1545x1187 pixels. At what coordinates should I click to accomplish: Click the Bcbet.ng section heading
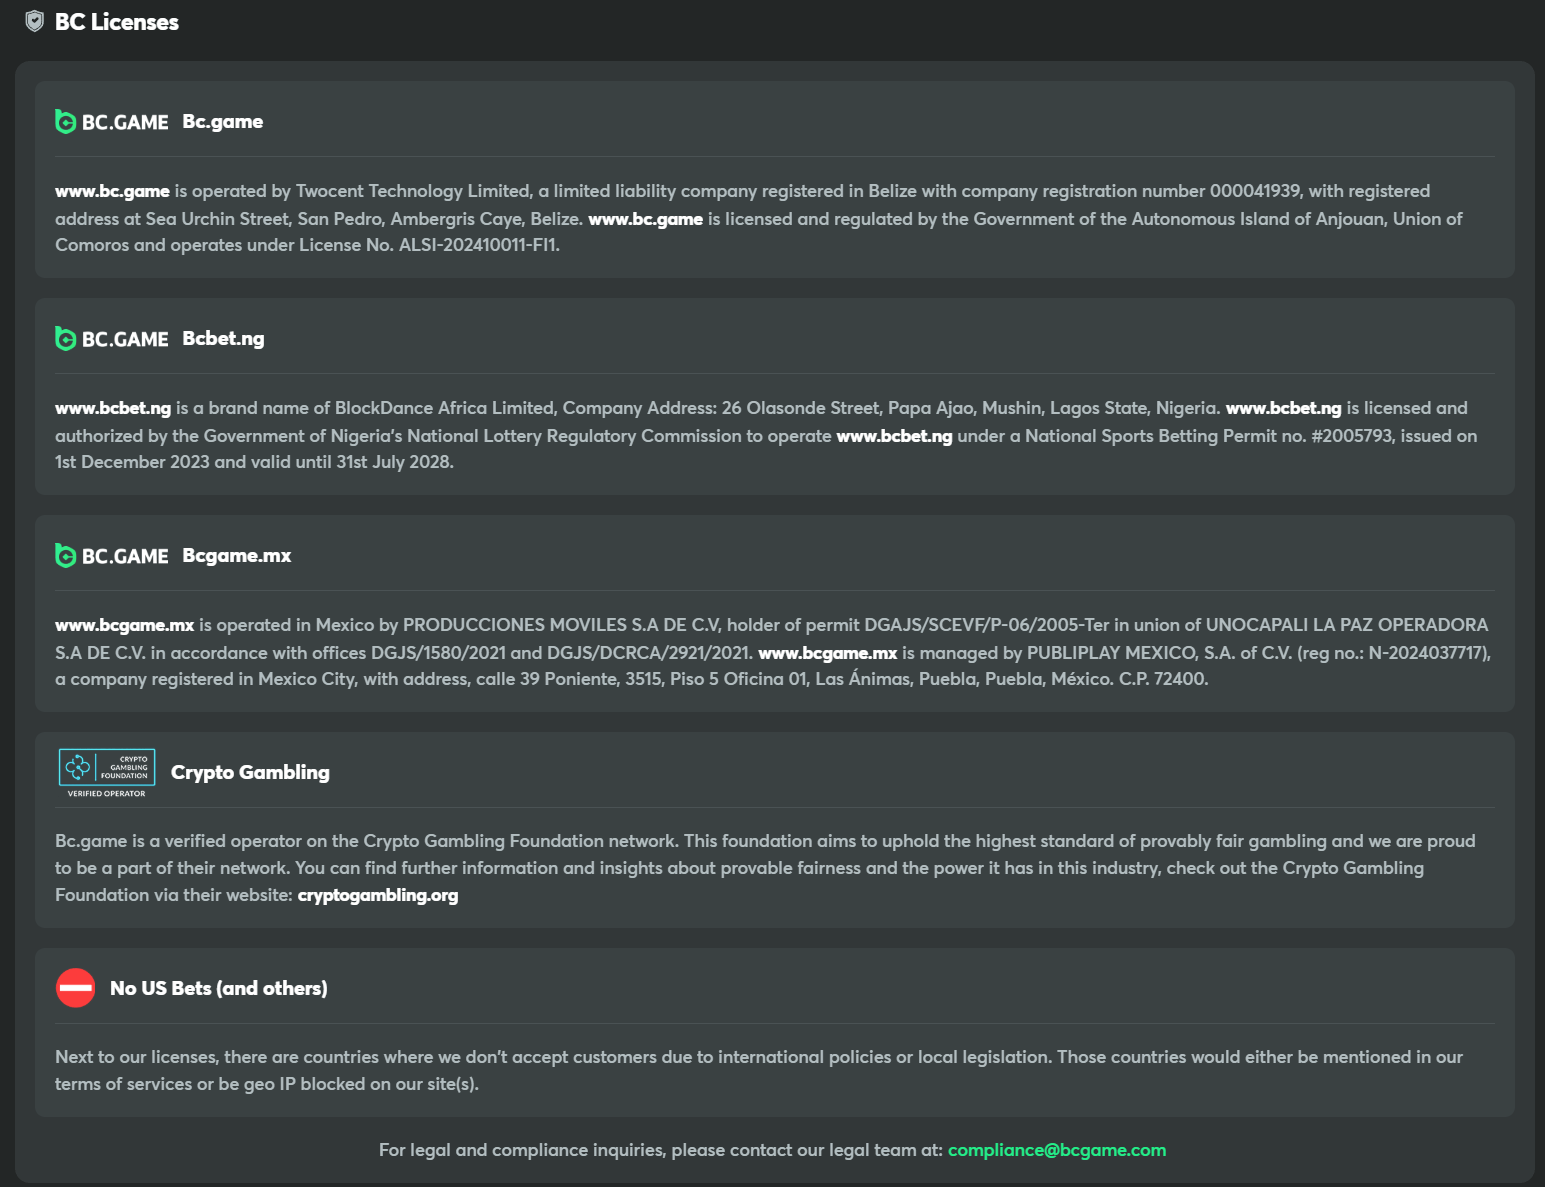(x=223, y=339)
